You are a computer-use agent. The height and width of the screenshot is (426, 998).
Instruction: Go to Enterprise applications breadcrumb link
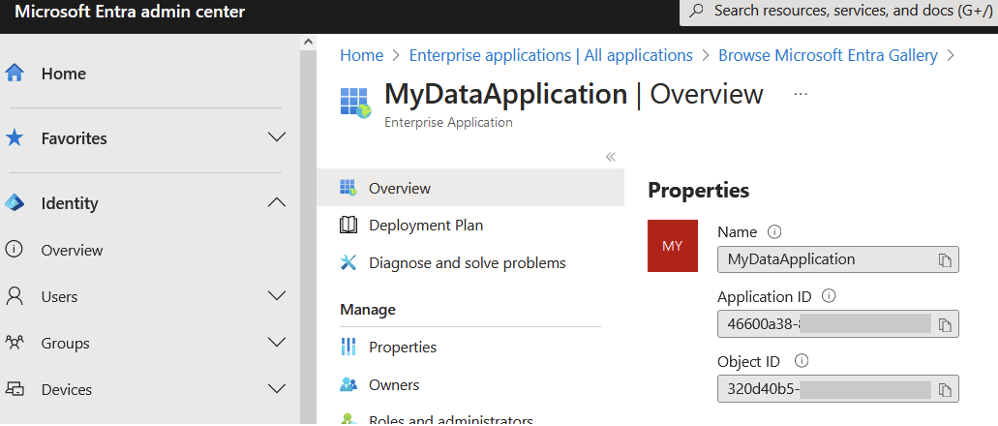tap(551, 55)
